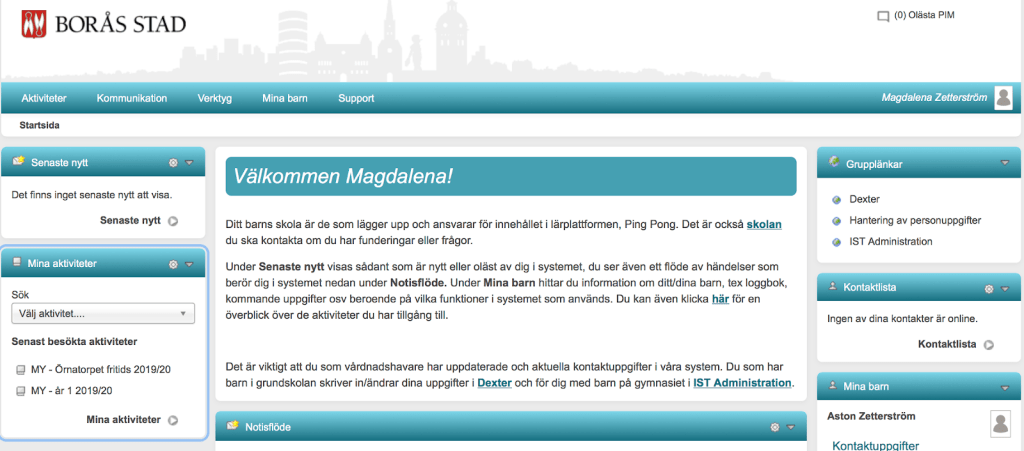The height and width of the screenshot is (451, 1024).
Task: Click the Borås Stad logo
Action: click(103, 24)
